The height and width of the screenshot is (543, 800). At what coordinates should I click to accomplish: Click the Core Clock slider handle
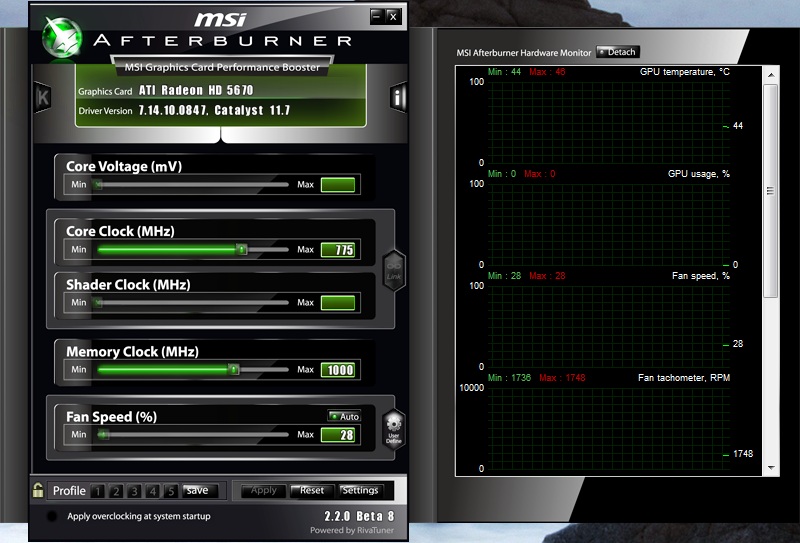tap(241, 250)
